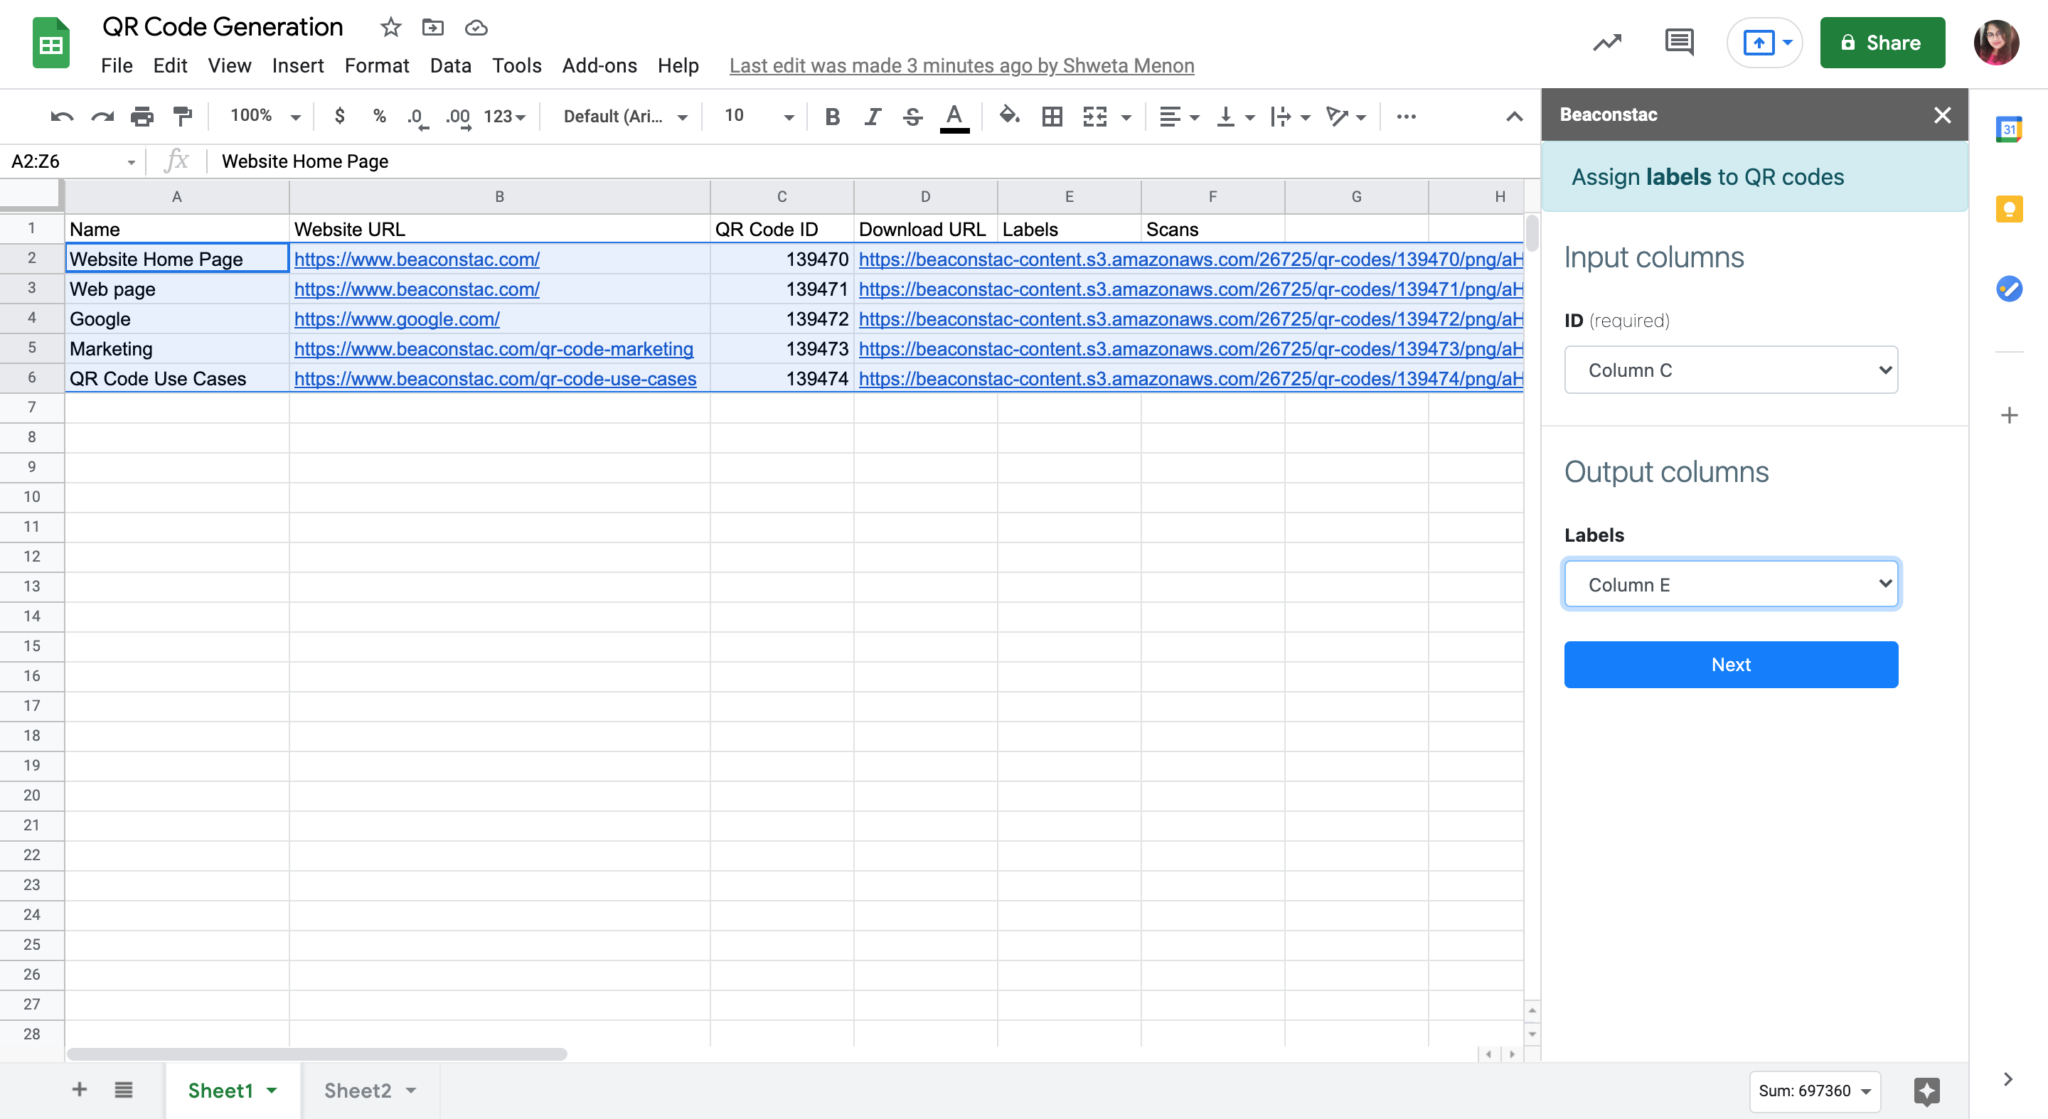The width and height of the screenshot is (2048, 1119).
Task: Undo the last action
Action: click(61, 116)
